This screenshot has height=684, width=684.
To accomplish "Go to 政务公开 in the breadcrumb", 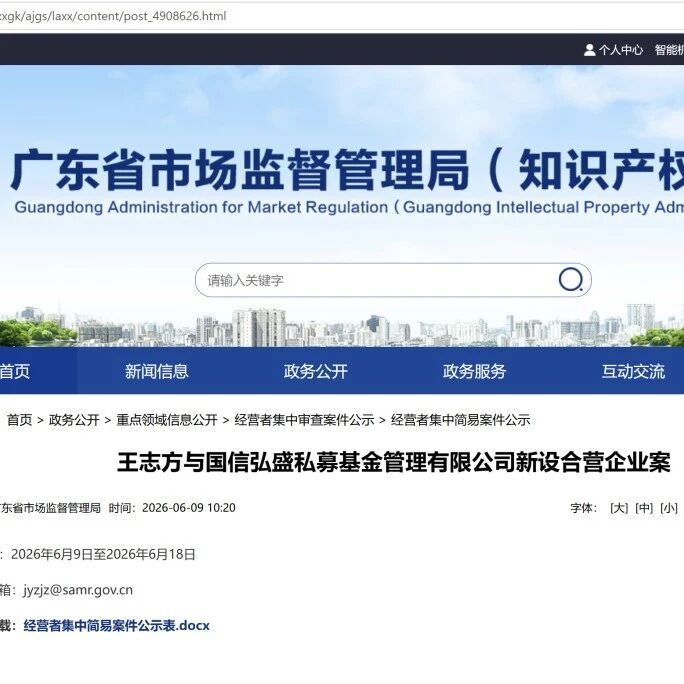I will tap(74, 420).
